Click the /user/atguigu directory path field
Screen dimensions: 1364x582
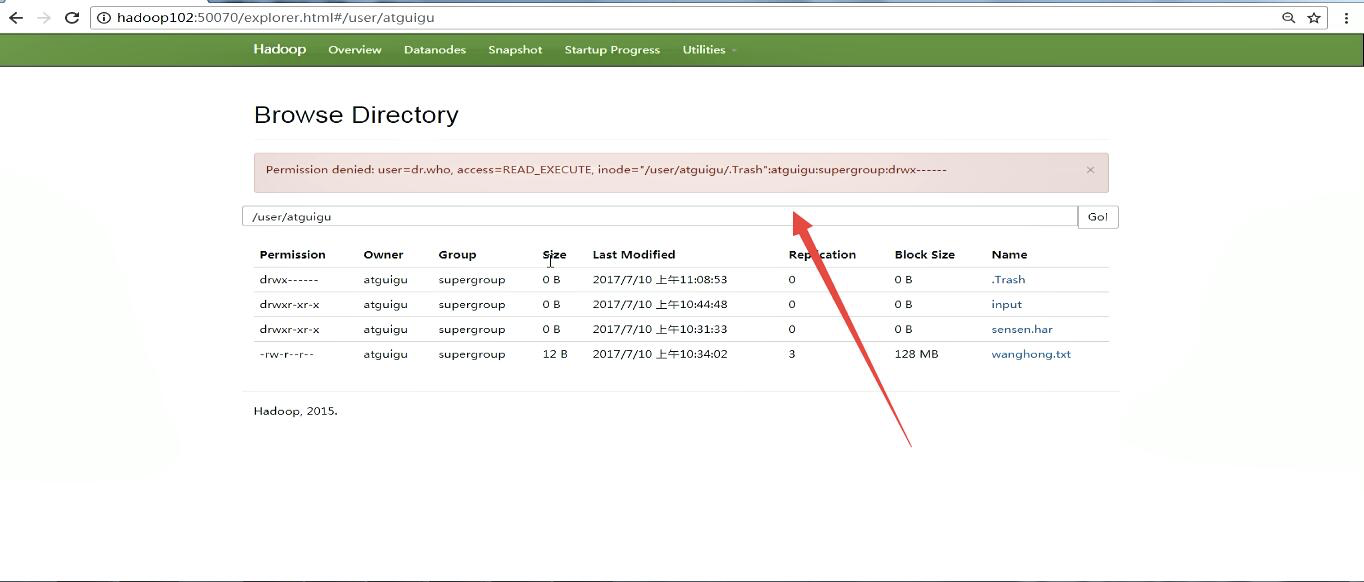tap(660, 217)
